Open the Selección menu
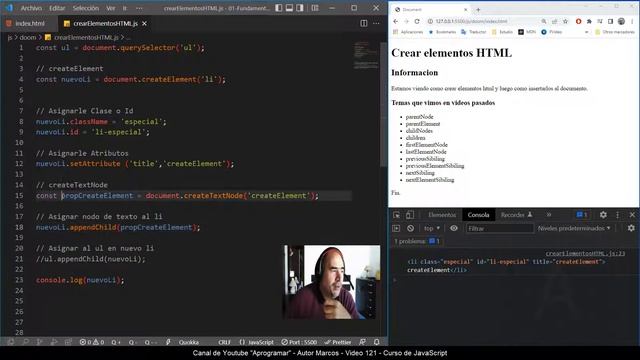 tap(86, 8)
